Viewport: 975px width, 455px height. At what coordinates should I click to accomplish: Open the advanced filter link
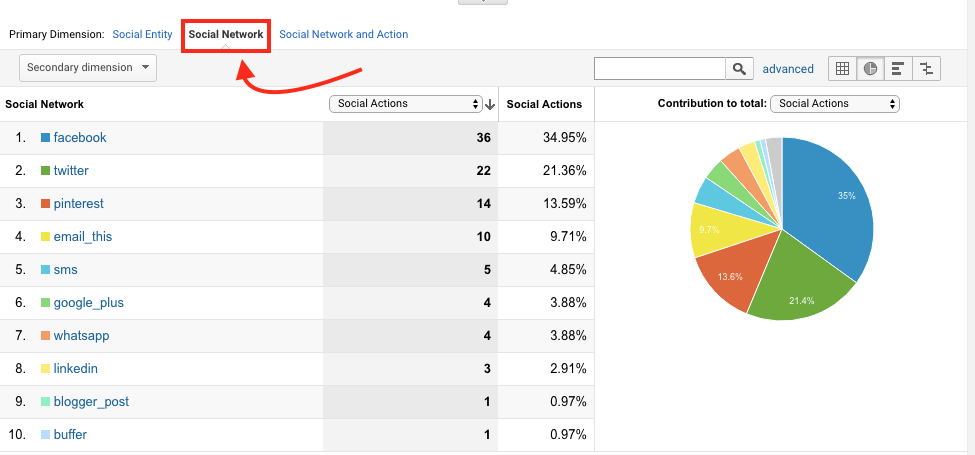tap(788, 69)
